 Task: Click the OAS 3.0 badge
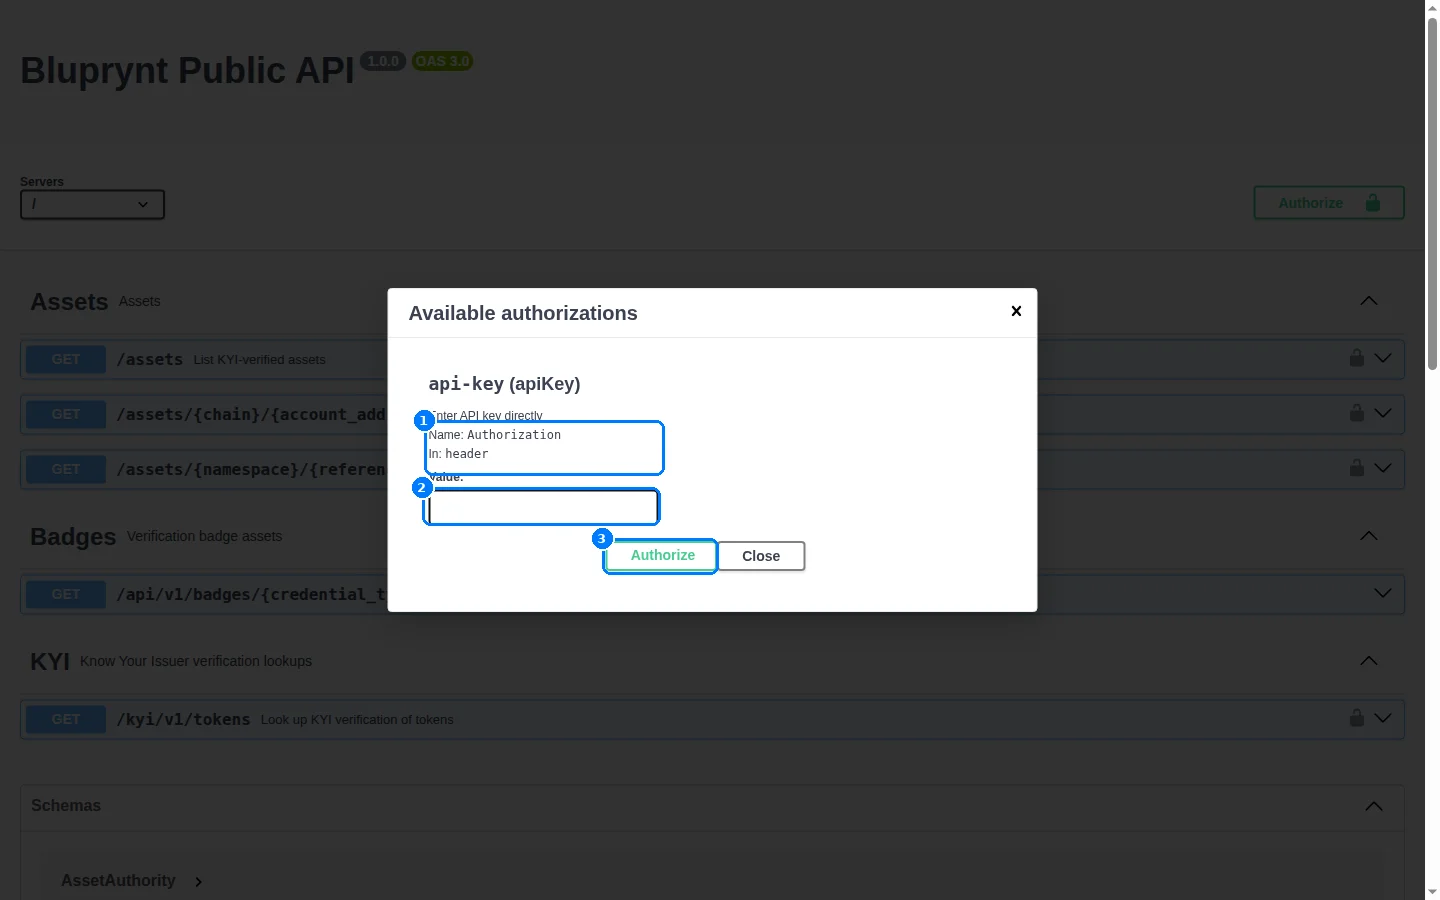[442, 61]
